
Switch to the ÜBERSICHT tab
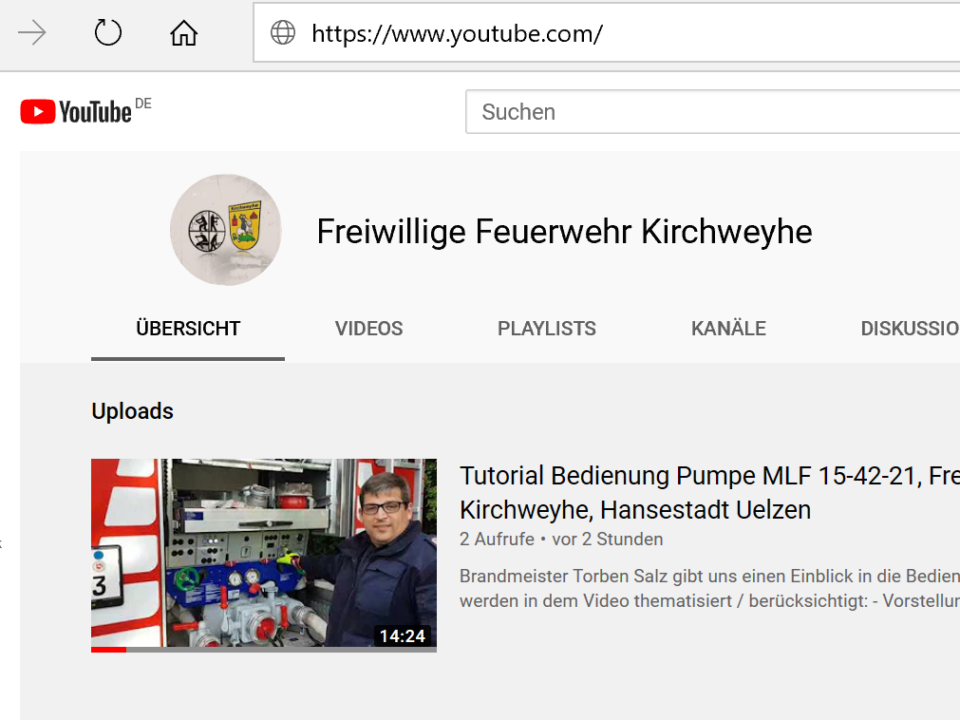[x=188, y=329]
